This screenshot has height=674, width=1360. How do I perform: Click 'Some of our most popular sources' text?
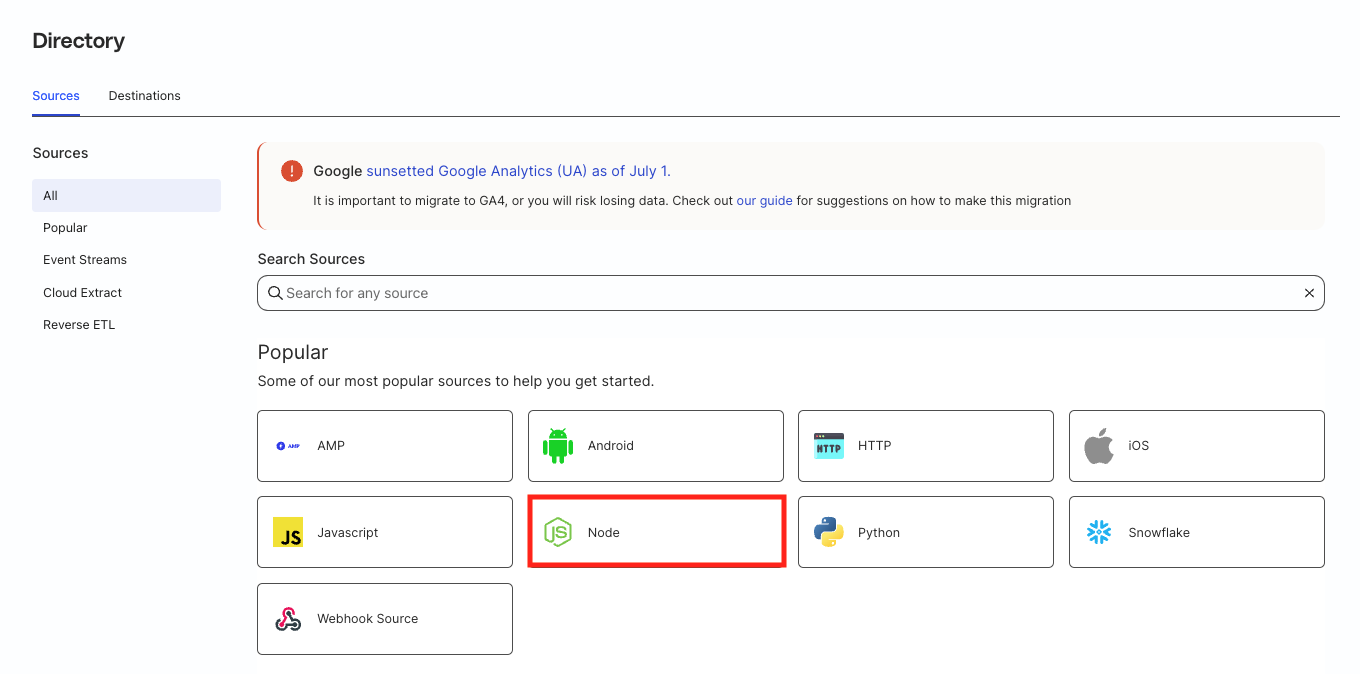456,381
